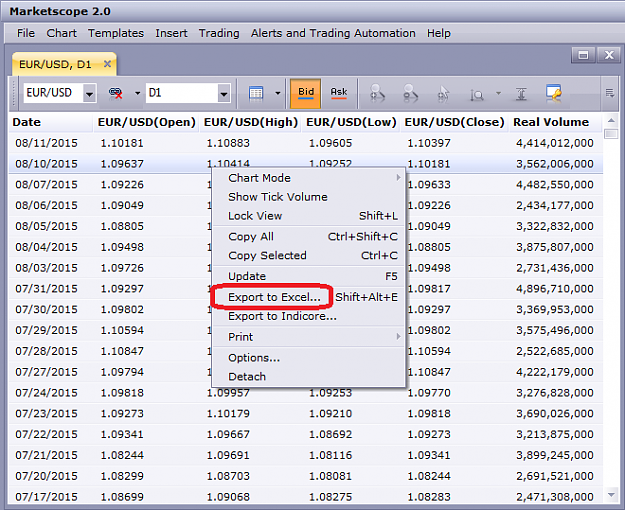Click the table view mode icon

(256, 93)
